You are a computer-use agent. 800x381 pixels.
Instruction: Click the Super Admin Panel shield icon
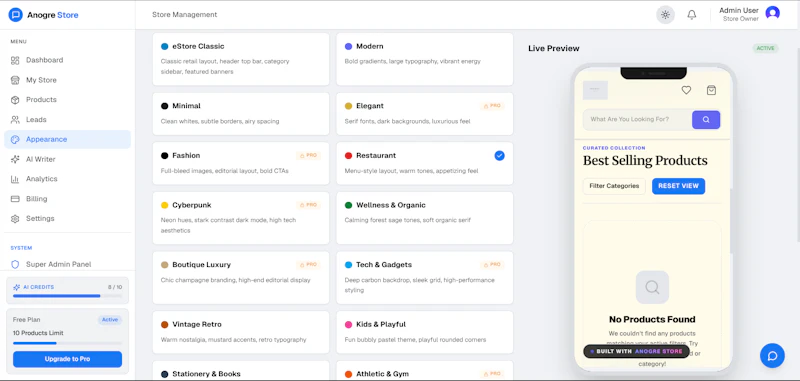point(15,264)
